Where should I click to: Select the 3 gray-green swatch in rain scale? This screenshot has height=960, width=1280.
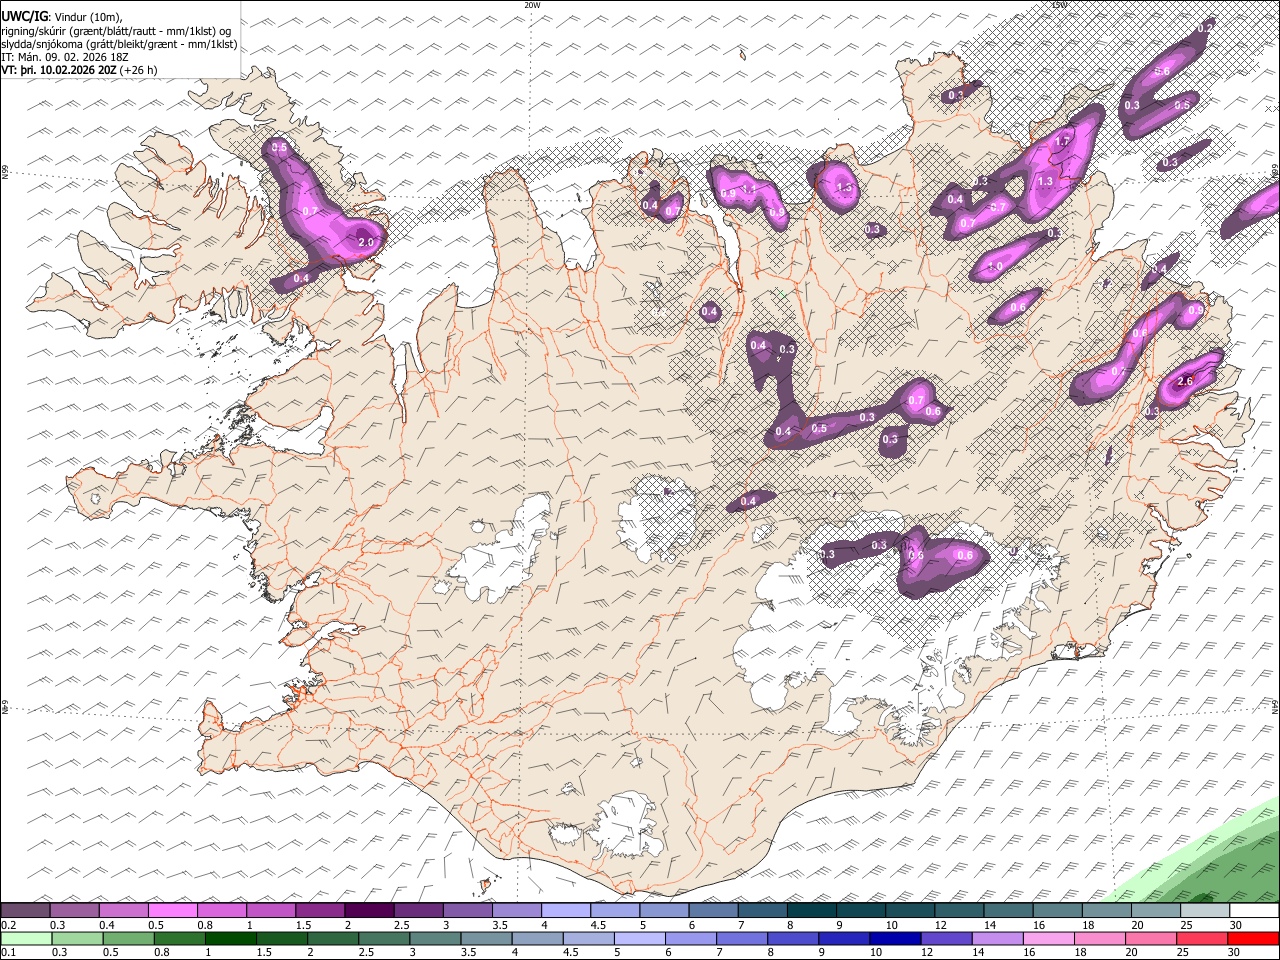(x=434, y=939)
